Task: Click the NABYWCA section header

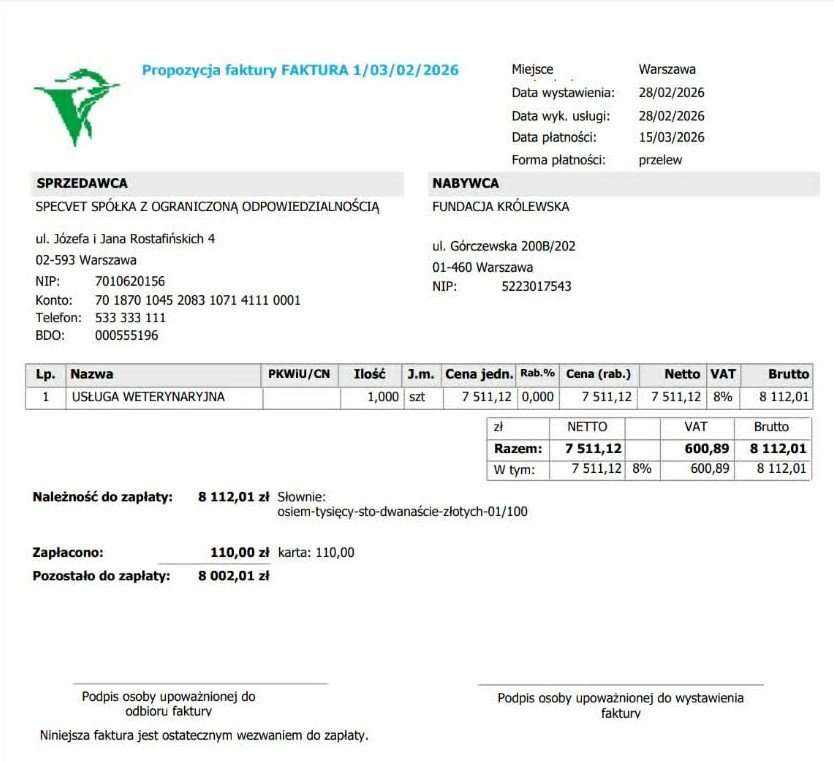Action: [465, 183]
